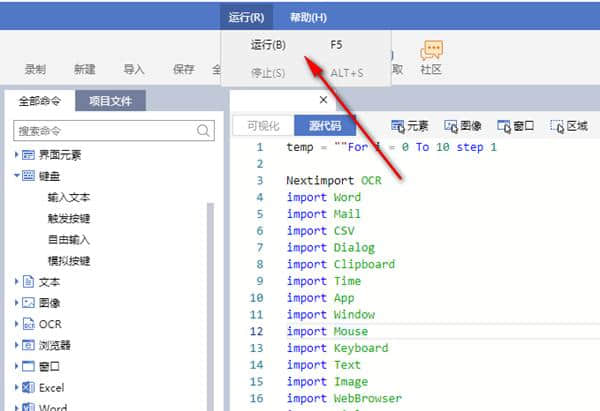The width and height of the screenshot is (600, 411).
Task: Expand the 文本 tree node
Action: (16, 282)
